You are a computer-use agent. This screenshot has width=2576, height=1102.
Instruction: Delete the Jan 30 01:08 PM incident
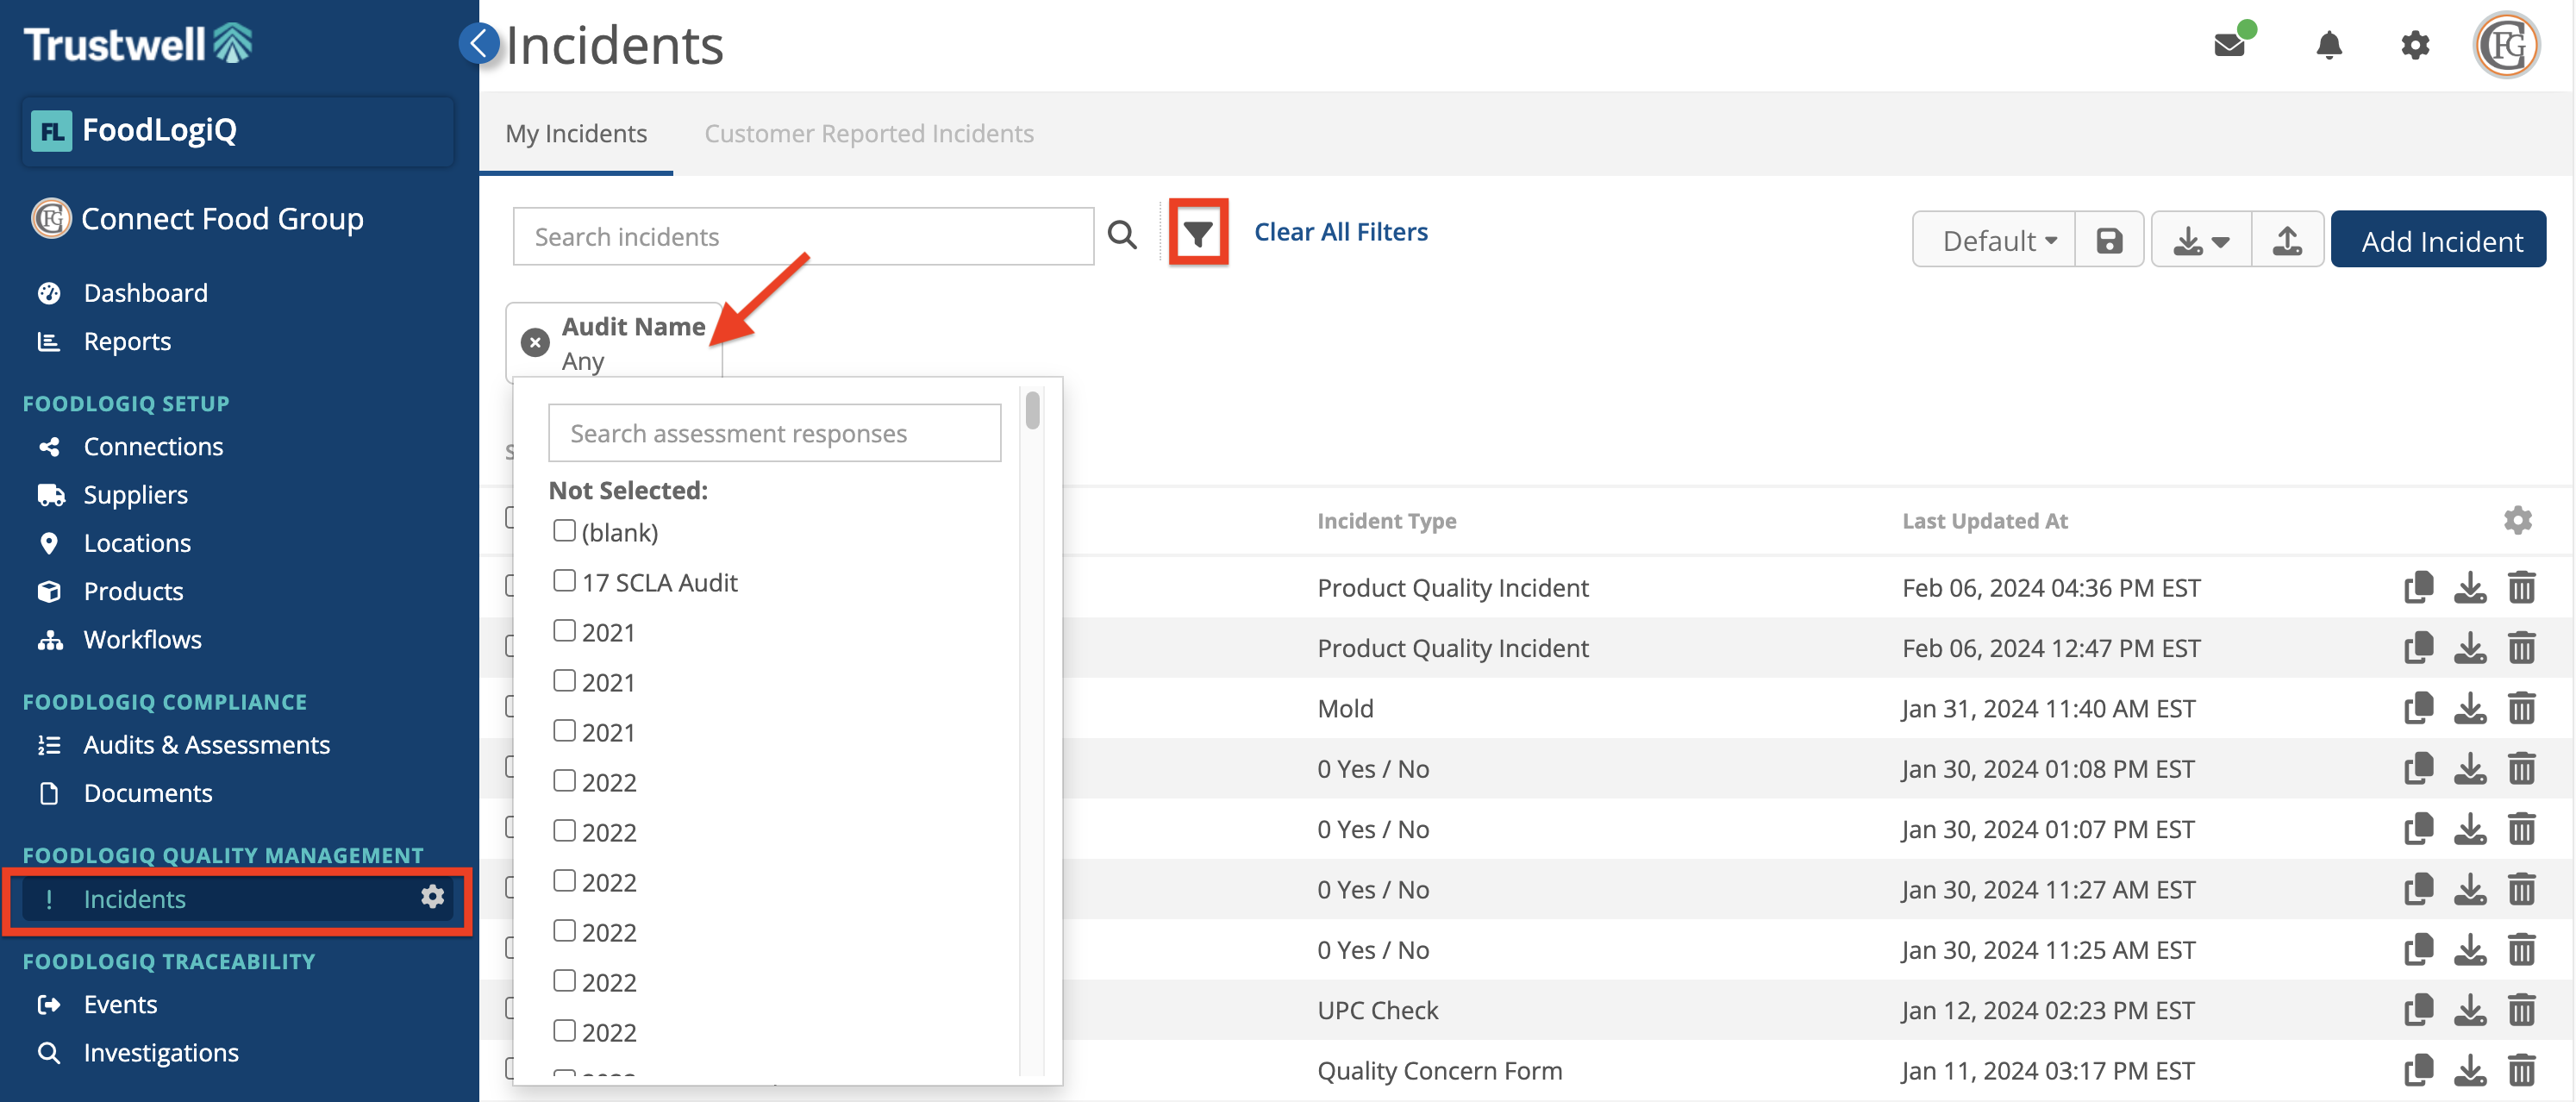[x=2521, y=768]
